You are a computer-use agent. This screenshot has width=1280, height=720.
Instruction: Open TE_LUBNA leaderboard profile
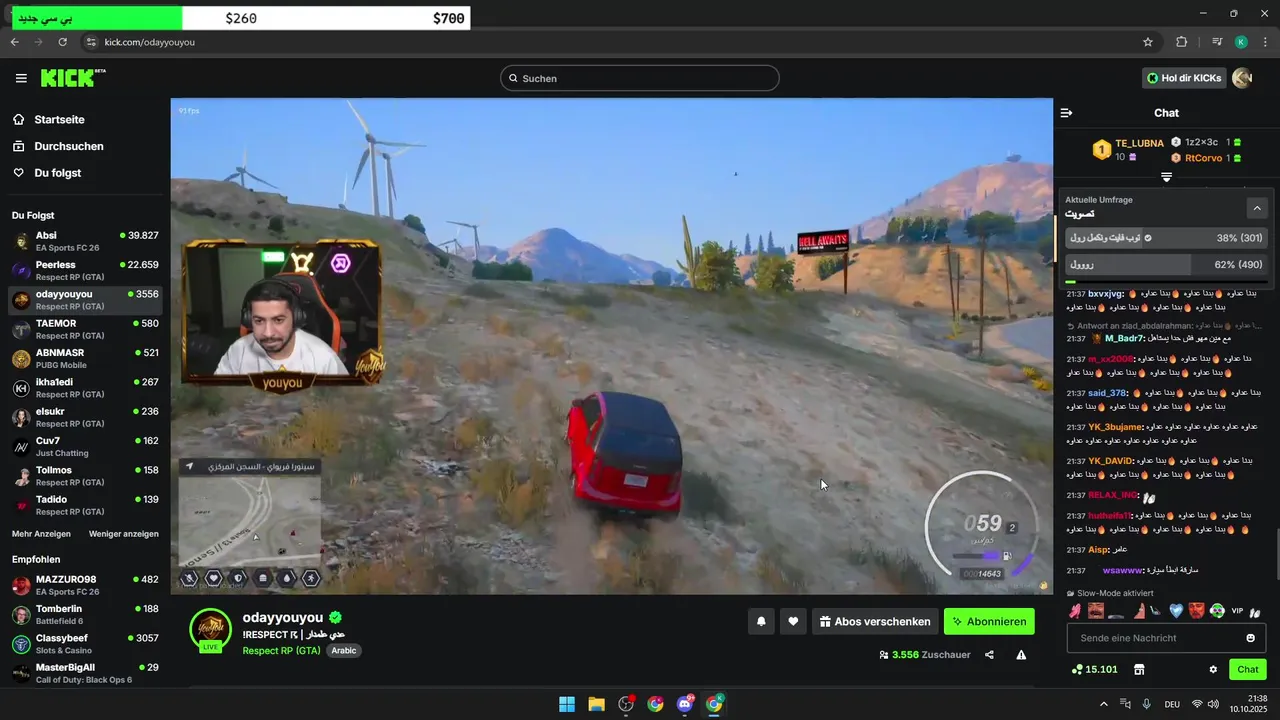pos(1139,143)
